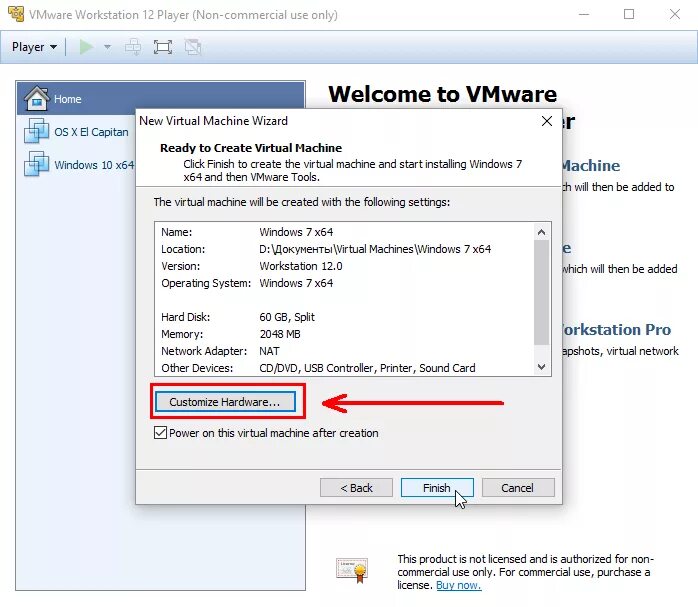Screen dimensions: 698x607
Task: Click the '2048 MB' memory value
Action: [x=280, y=334]
